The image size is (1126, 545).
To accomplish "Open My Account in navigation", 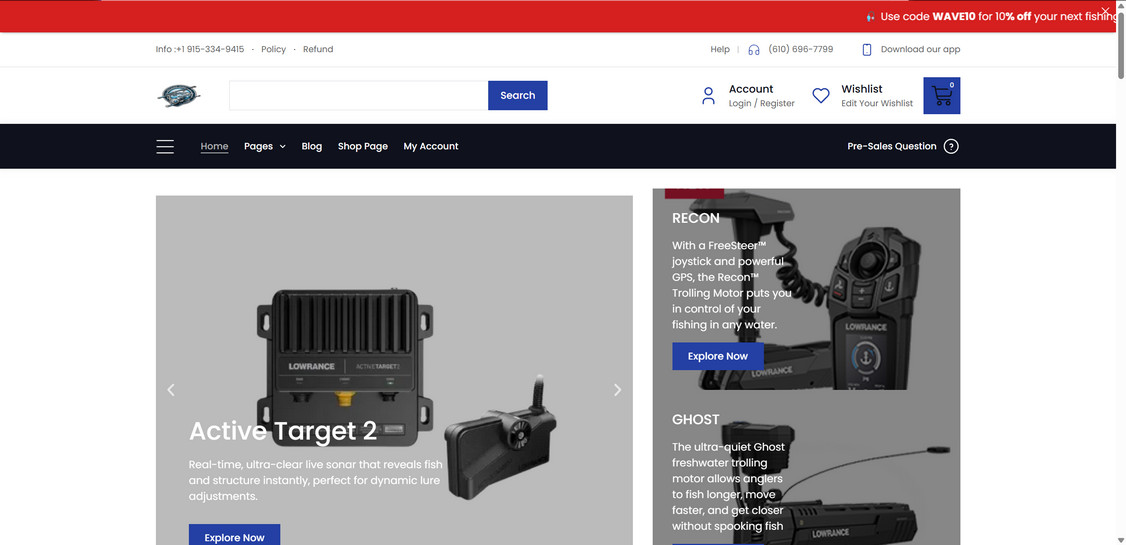I will pyautogui.click(x=431, y=146).
